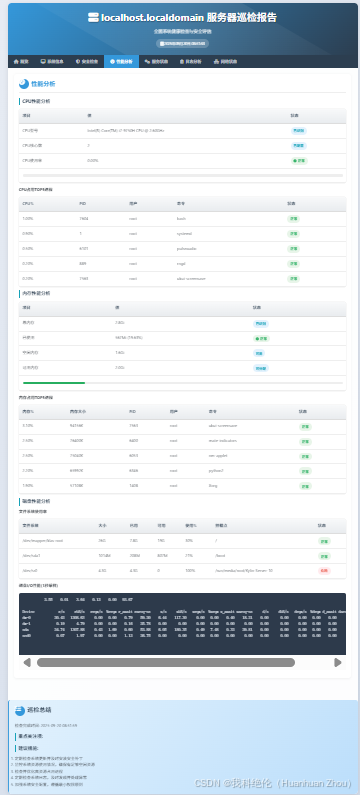Screen dimensions: 360x795
Task: Click the nm-applet command cell
Action: click(x=218, y=456)
